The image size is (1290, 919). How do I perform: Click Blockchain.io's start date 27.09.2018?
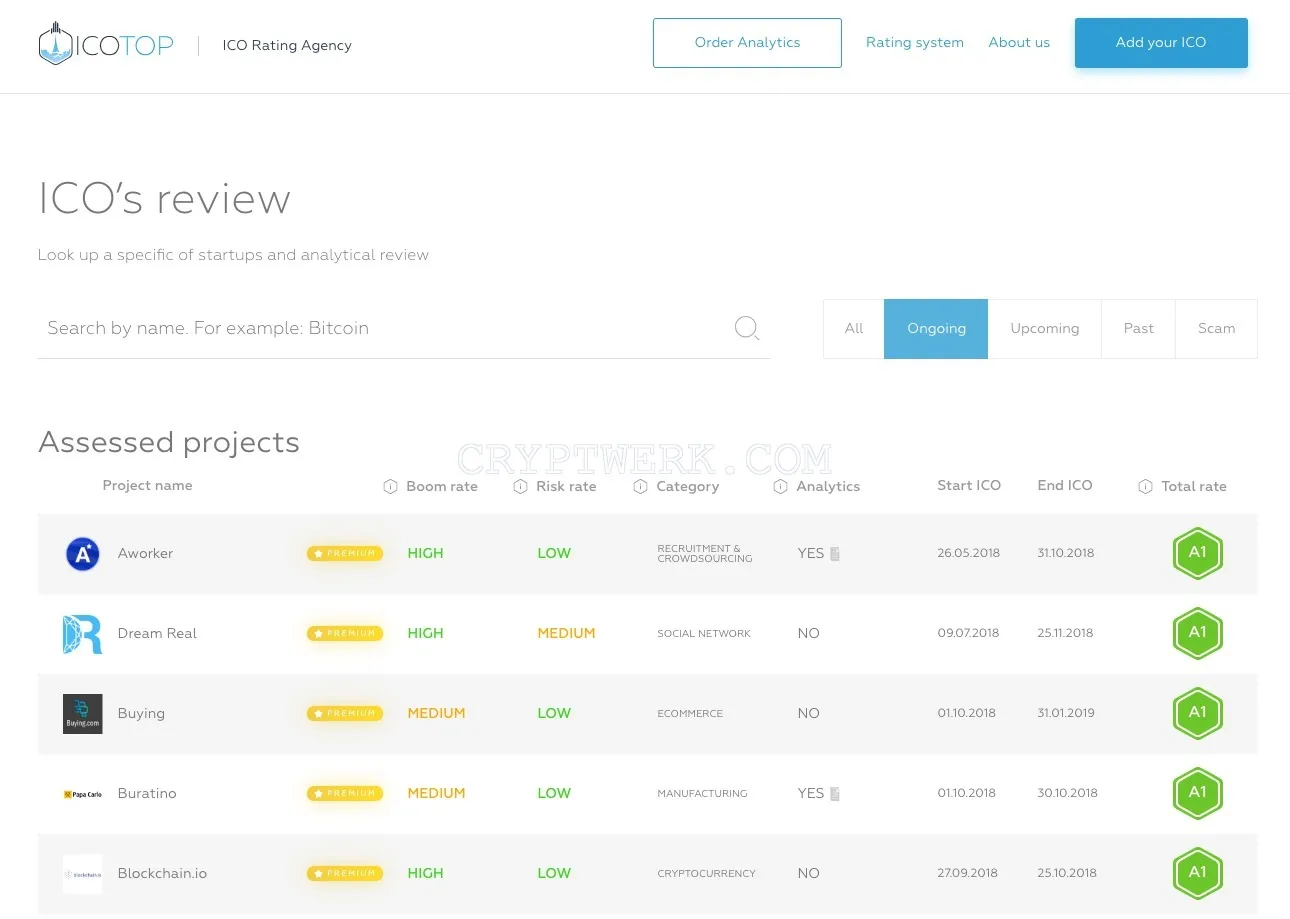[x=968, y=874]
